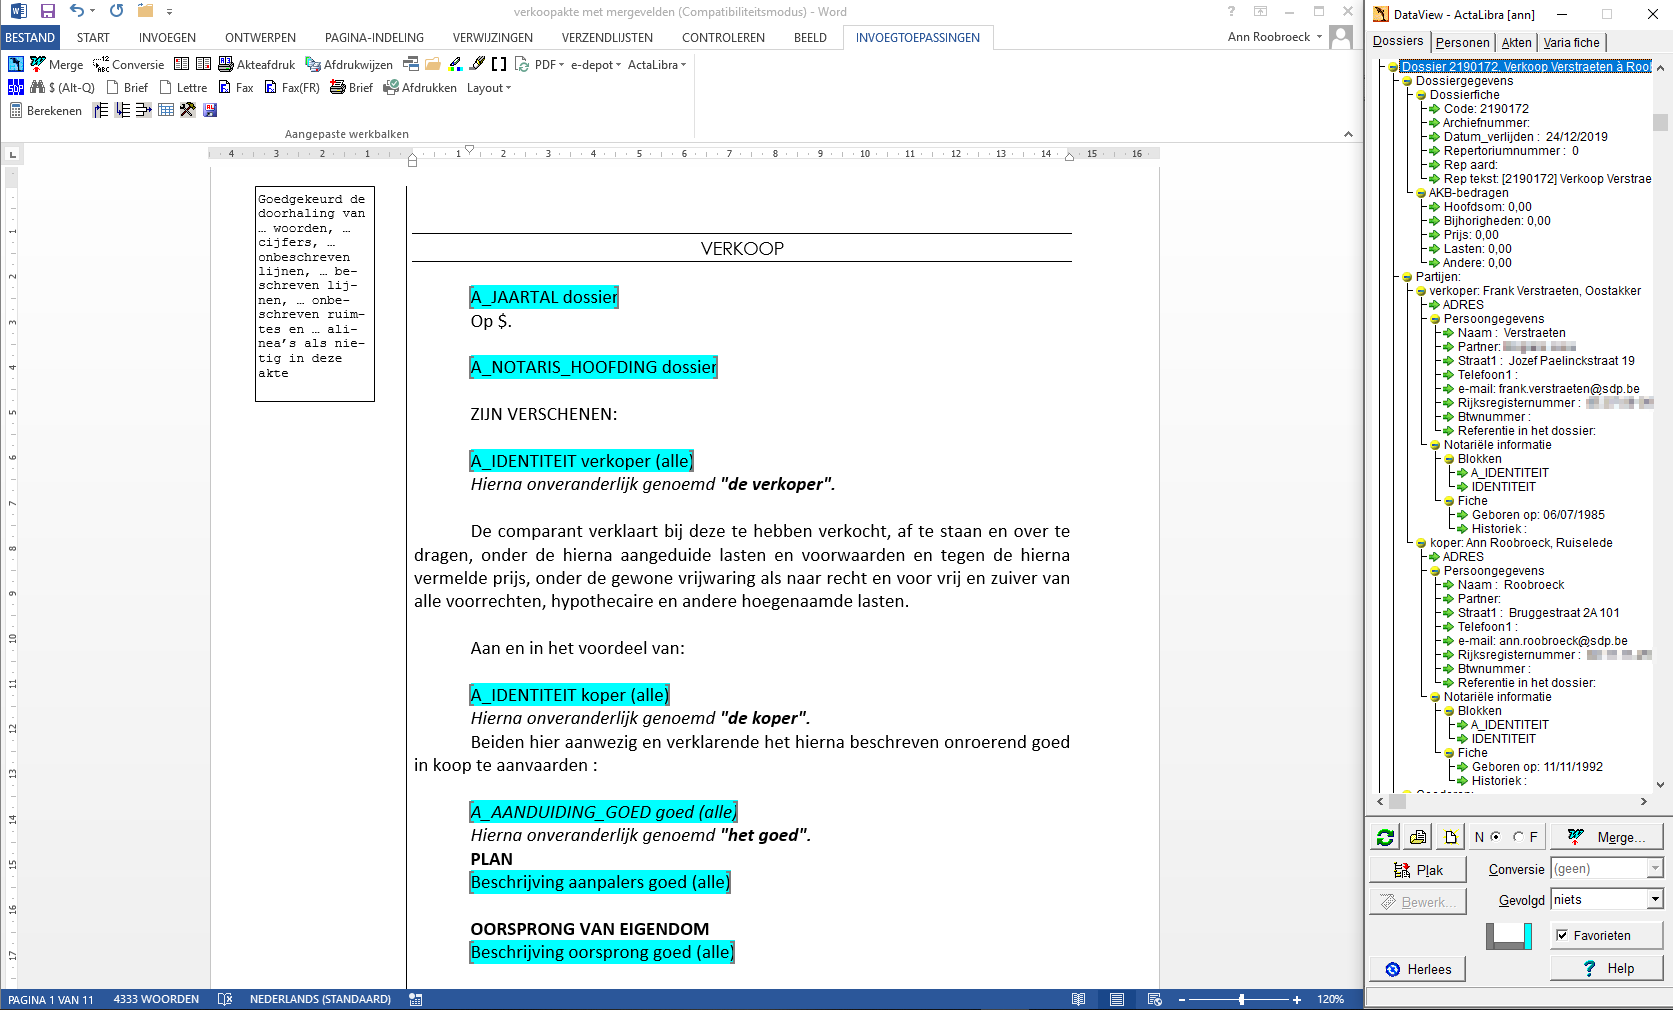Click the Lettre document icon
Viewport: 1673px width, 1010px height.
pyautogui.click(x=166, y=87)
